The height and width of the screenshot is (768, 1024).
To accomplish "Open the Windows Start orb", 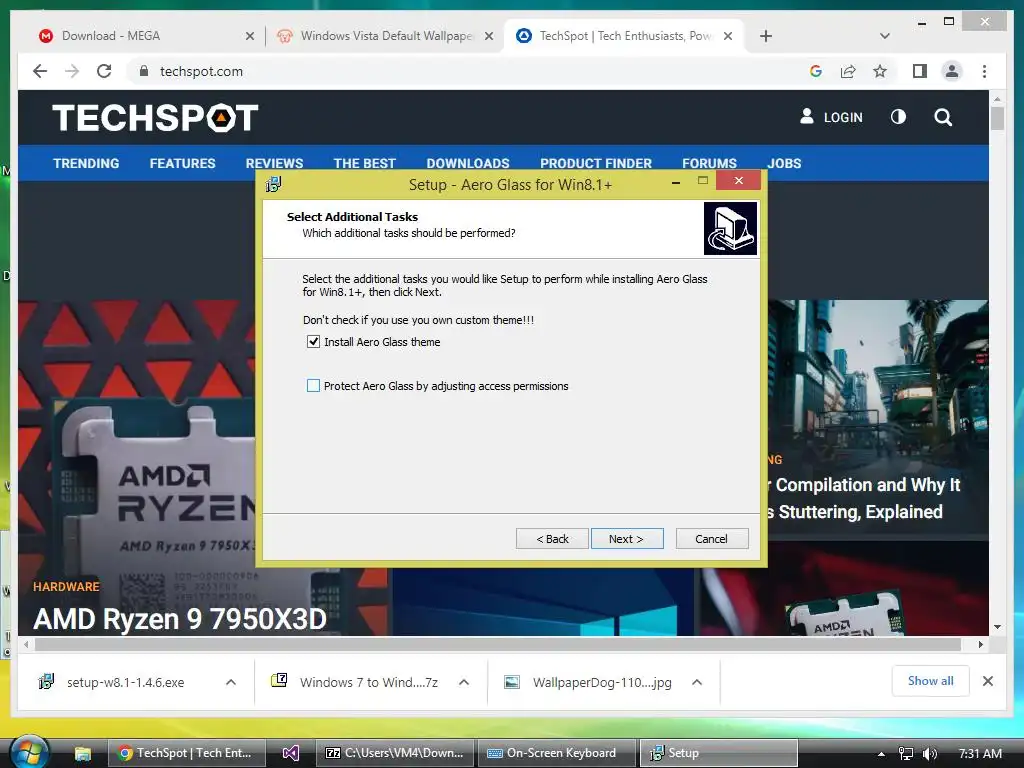I will [x=29, y=752].
